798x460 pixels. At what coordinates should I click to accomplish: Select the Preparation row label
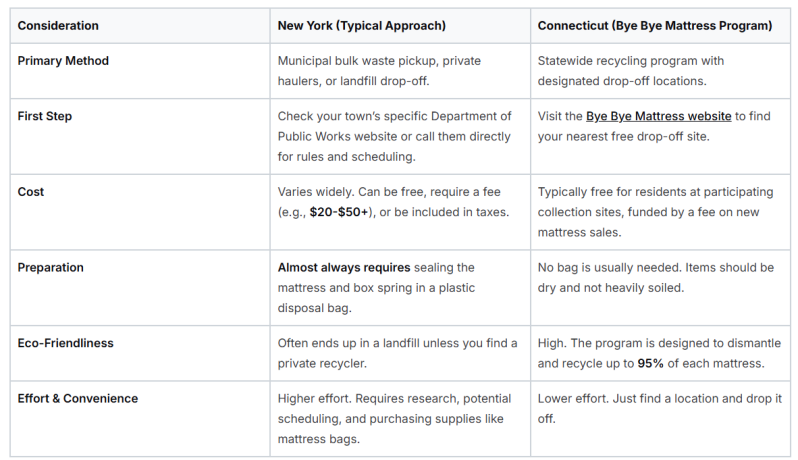50,268
